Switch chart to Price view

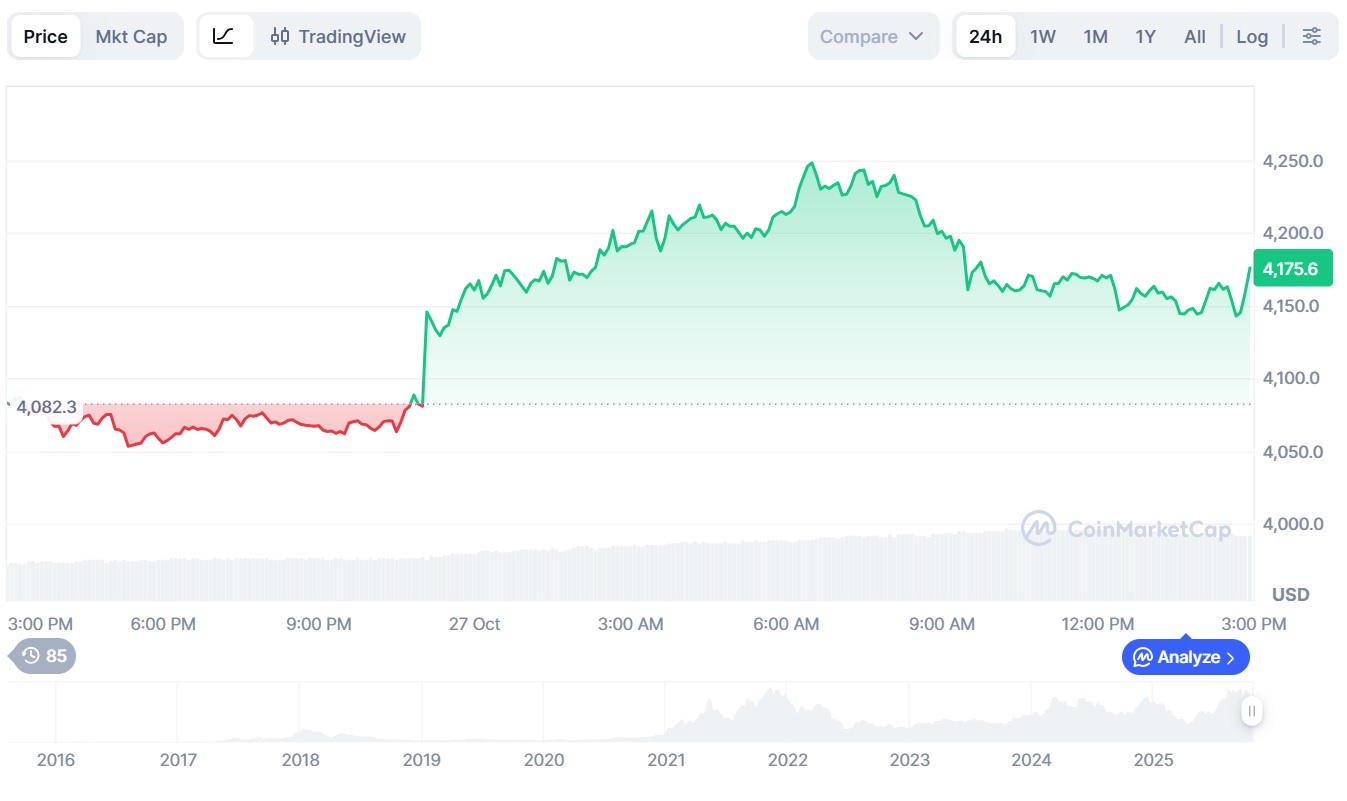pos(46,37)
